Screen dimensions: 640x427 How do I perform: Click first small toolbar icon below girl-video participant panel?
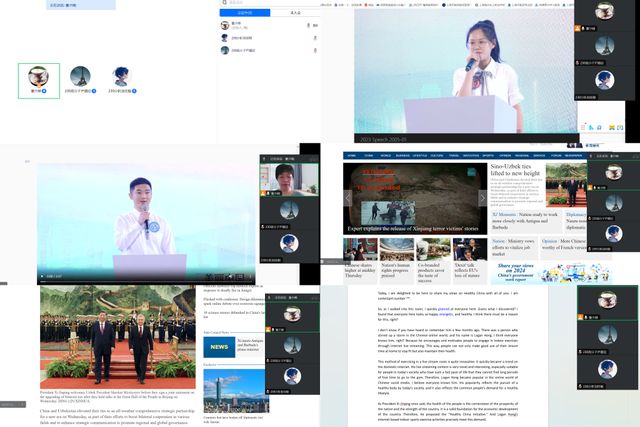click(x=583, y=128)
